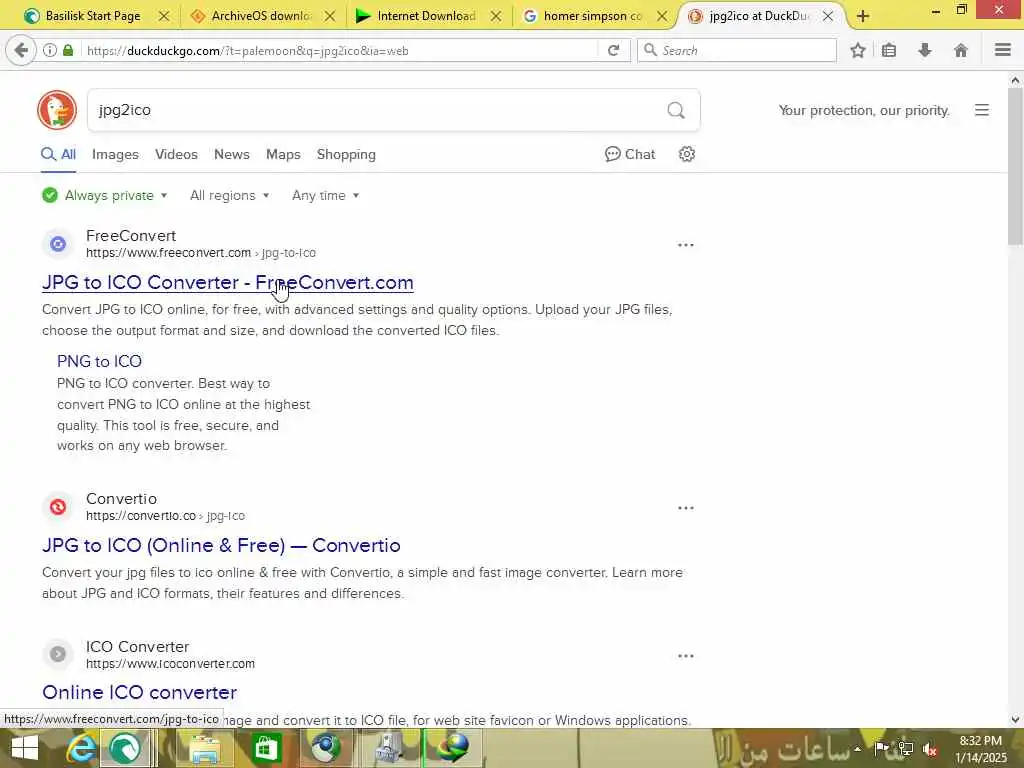This screenshot has height=768, width=1024.
Task: Click the scrollbar down arrow
Action: pos(1015,720)
